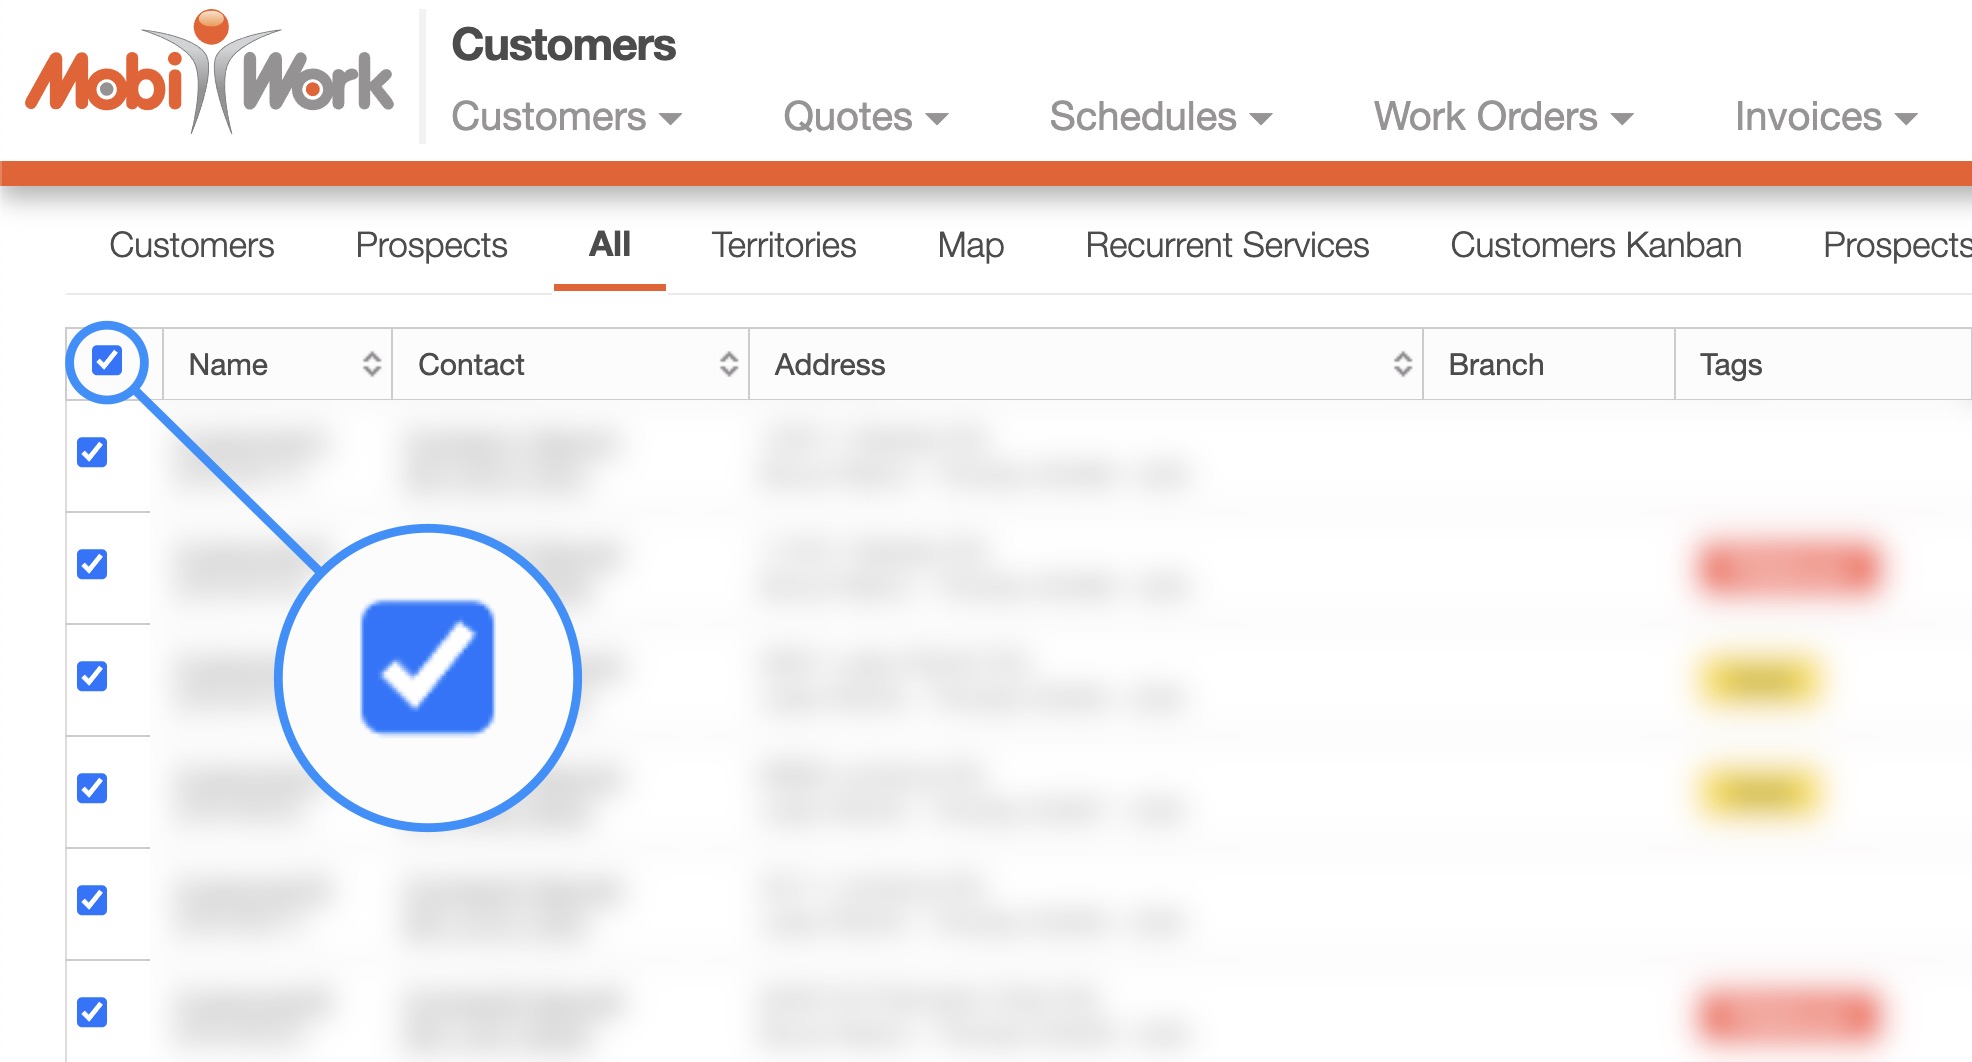Sort by Address column arrows

1402,365
